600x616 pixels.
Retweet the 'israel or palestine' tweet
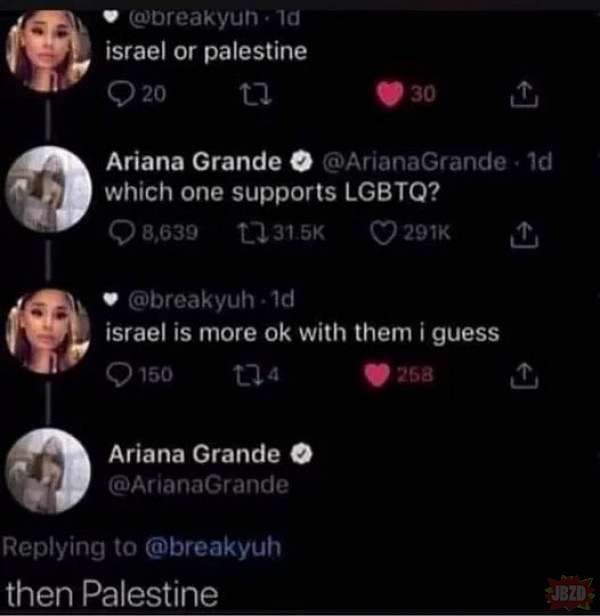click(256, 95)
